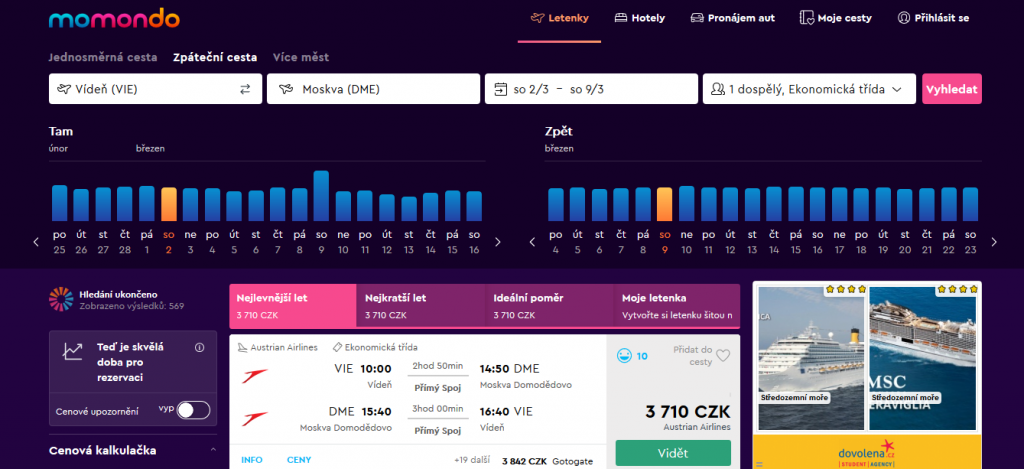The width and height of the screenshot is (1024, 469).
Task: Click the green Vidět button
Action: click(672, 453)
